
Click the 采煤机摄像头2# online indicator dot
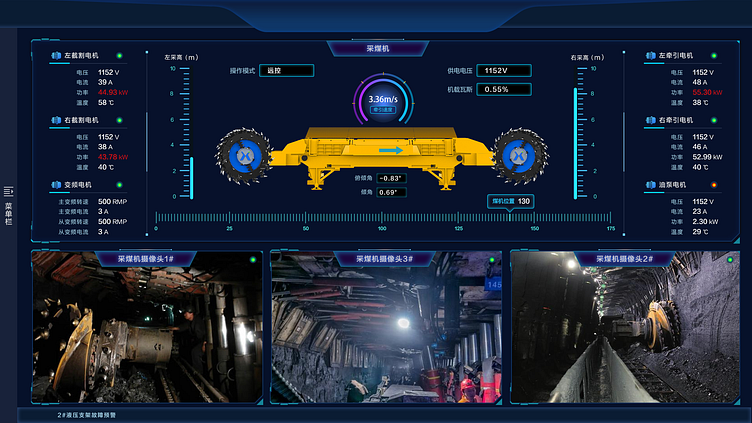pos(730,259)
